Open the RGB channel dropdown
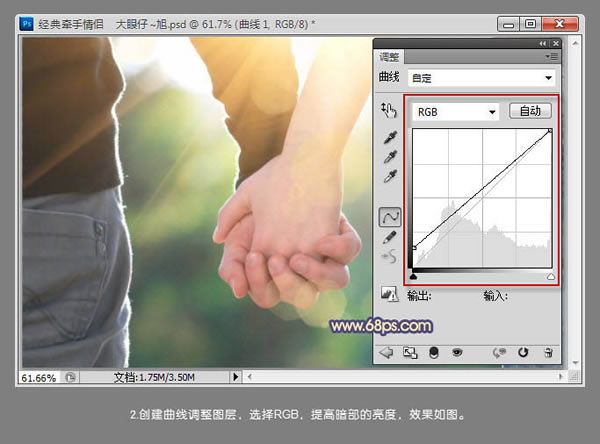Viewport: 600px width, 444px height. [x=456, y=112]
